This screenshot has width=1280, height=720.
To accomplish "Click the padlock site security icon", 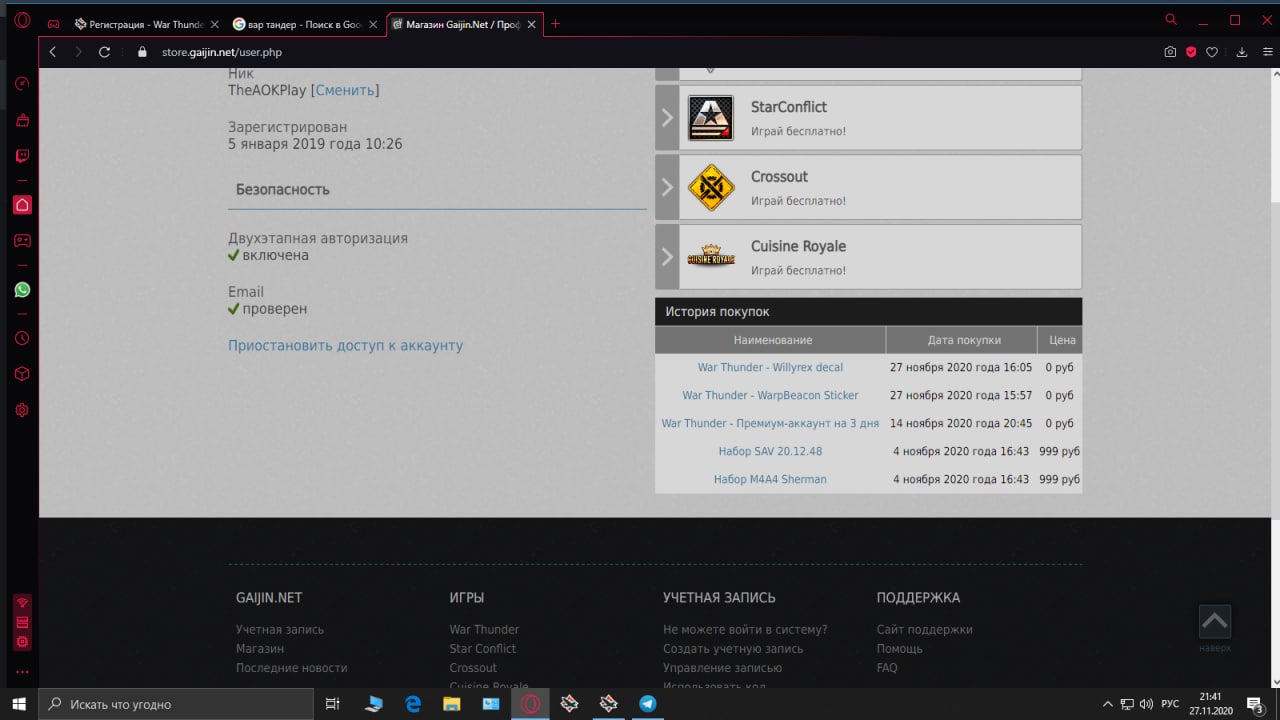I will coord(142,52).
